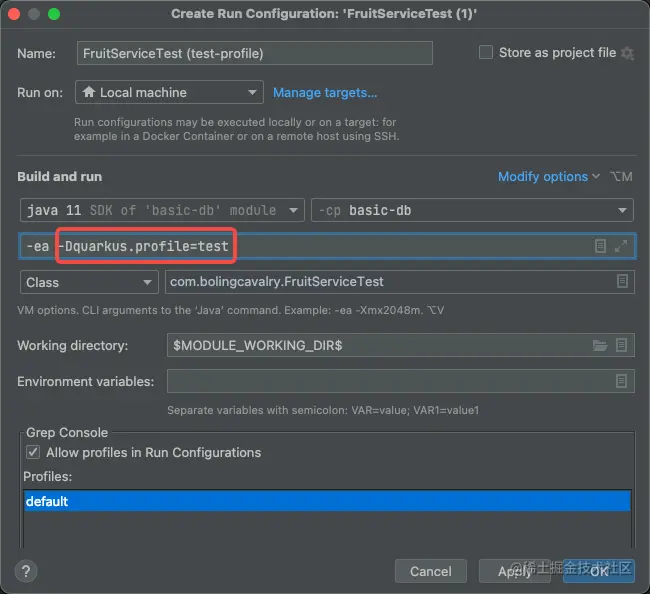Open the help question mark button
Screen dimensions: 650x594
click(26, 571)
